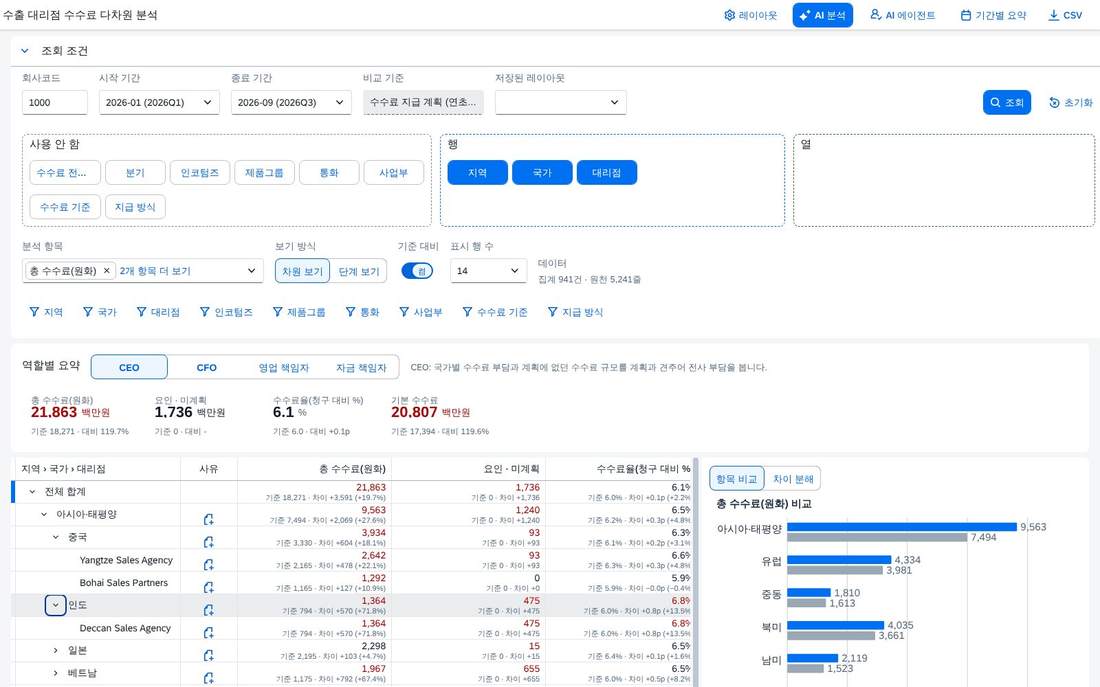Collapse the 아시아·태평양 tree row

[43, 514]
